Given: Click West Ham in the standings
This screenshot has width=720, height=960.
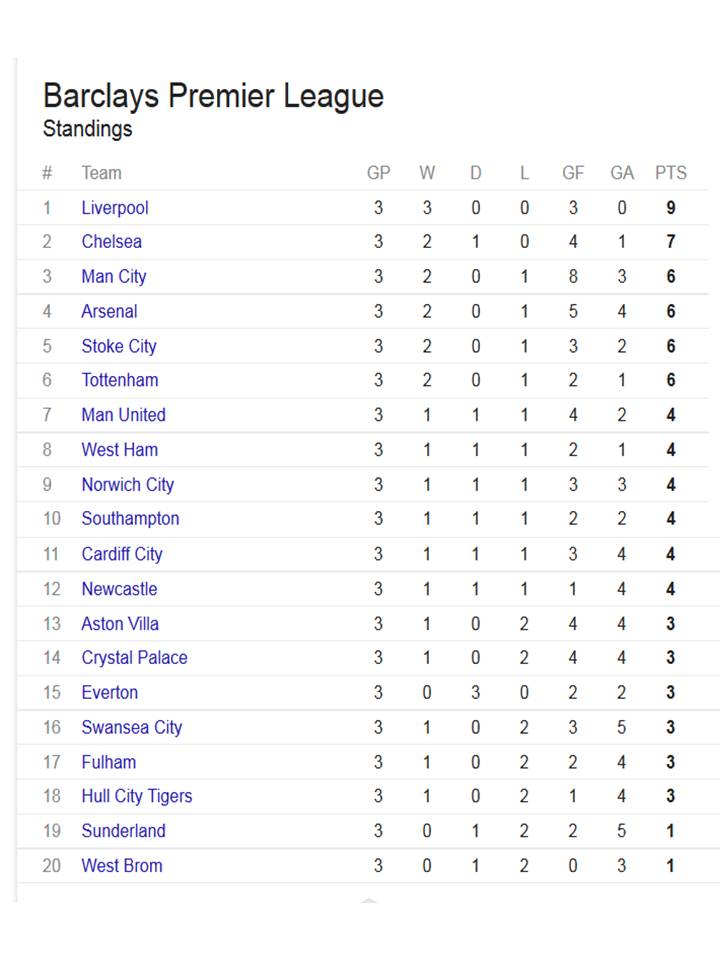Looking at the screenshot, I should (x=120, y=450).
